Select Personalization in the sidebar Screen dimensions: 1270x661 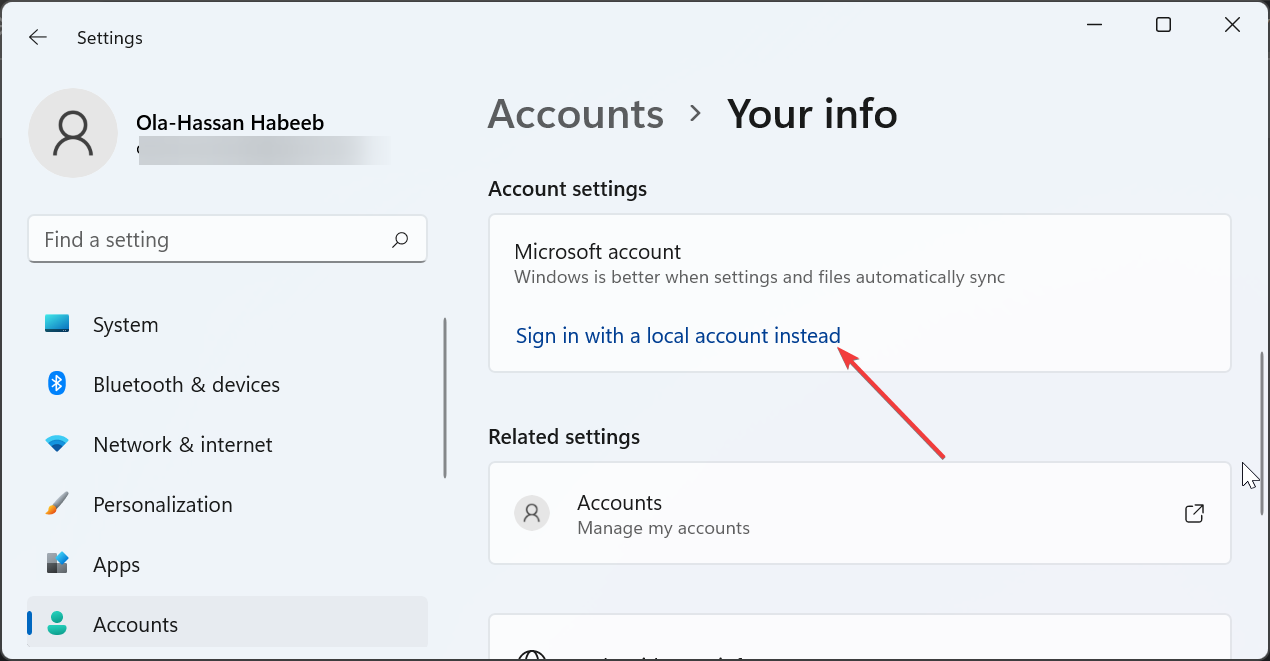[x=162, y=505]
